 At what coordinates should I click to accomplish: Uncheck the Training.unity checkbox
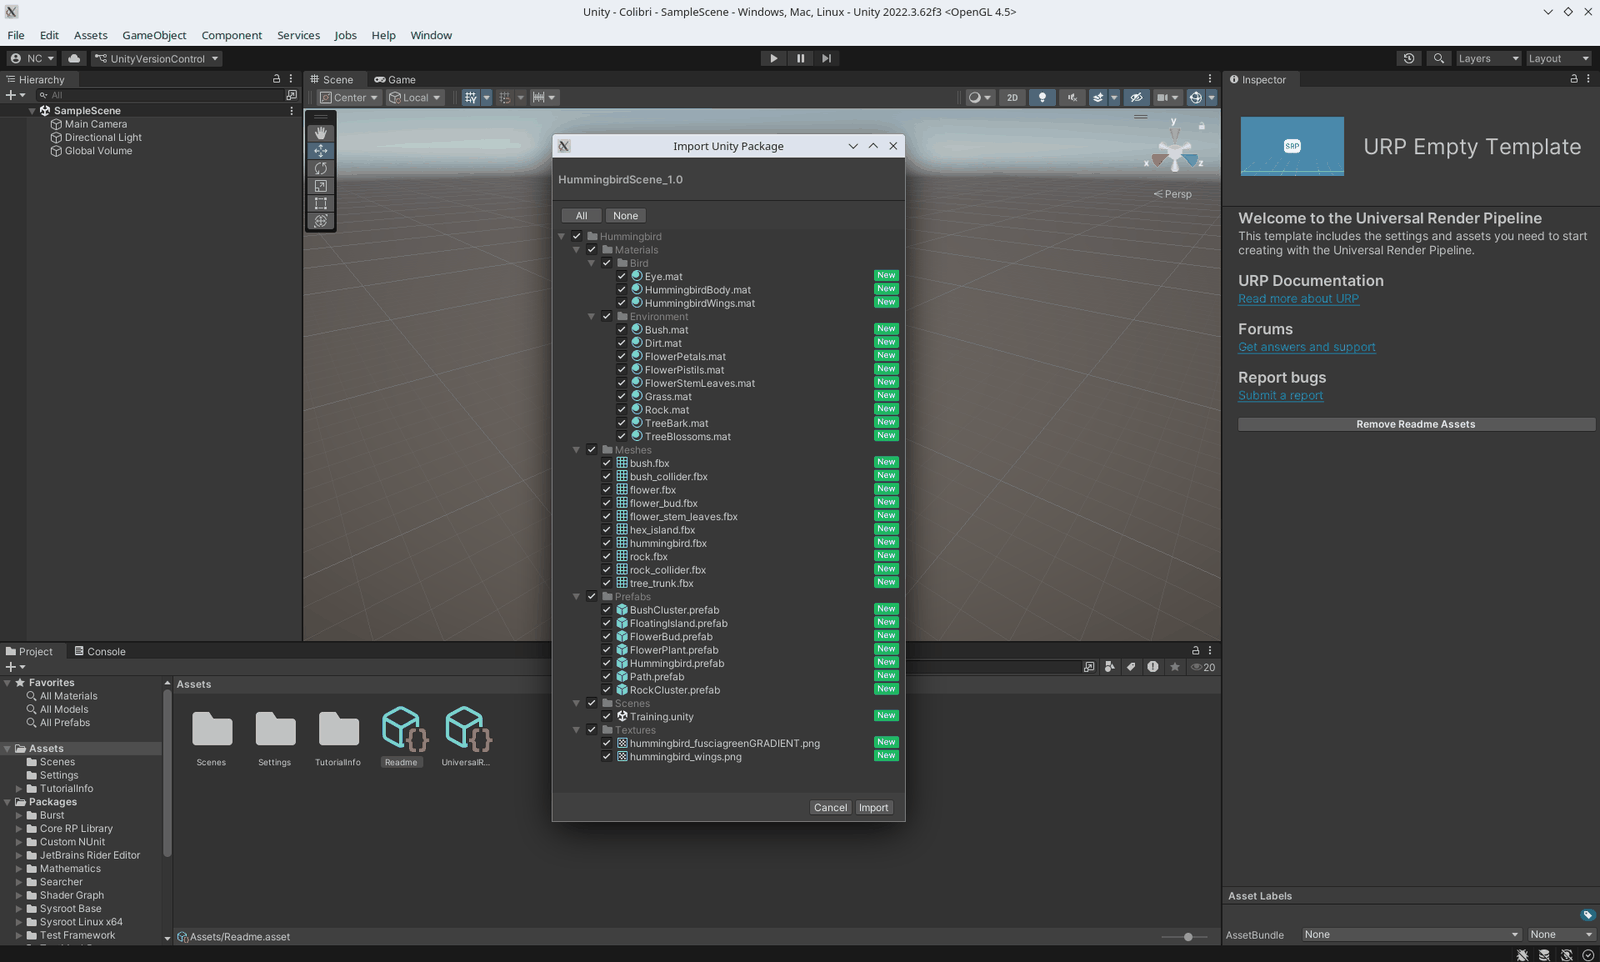[x=607, y=716]
